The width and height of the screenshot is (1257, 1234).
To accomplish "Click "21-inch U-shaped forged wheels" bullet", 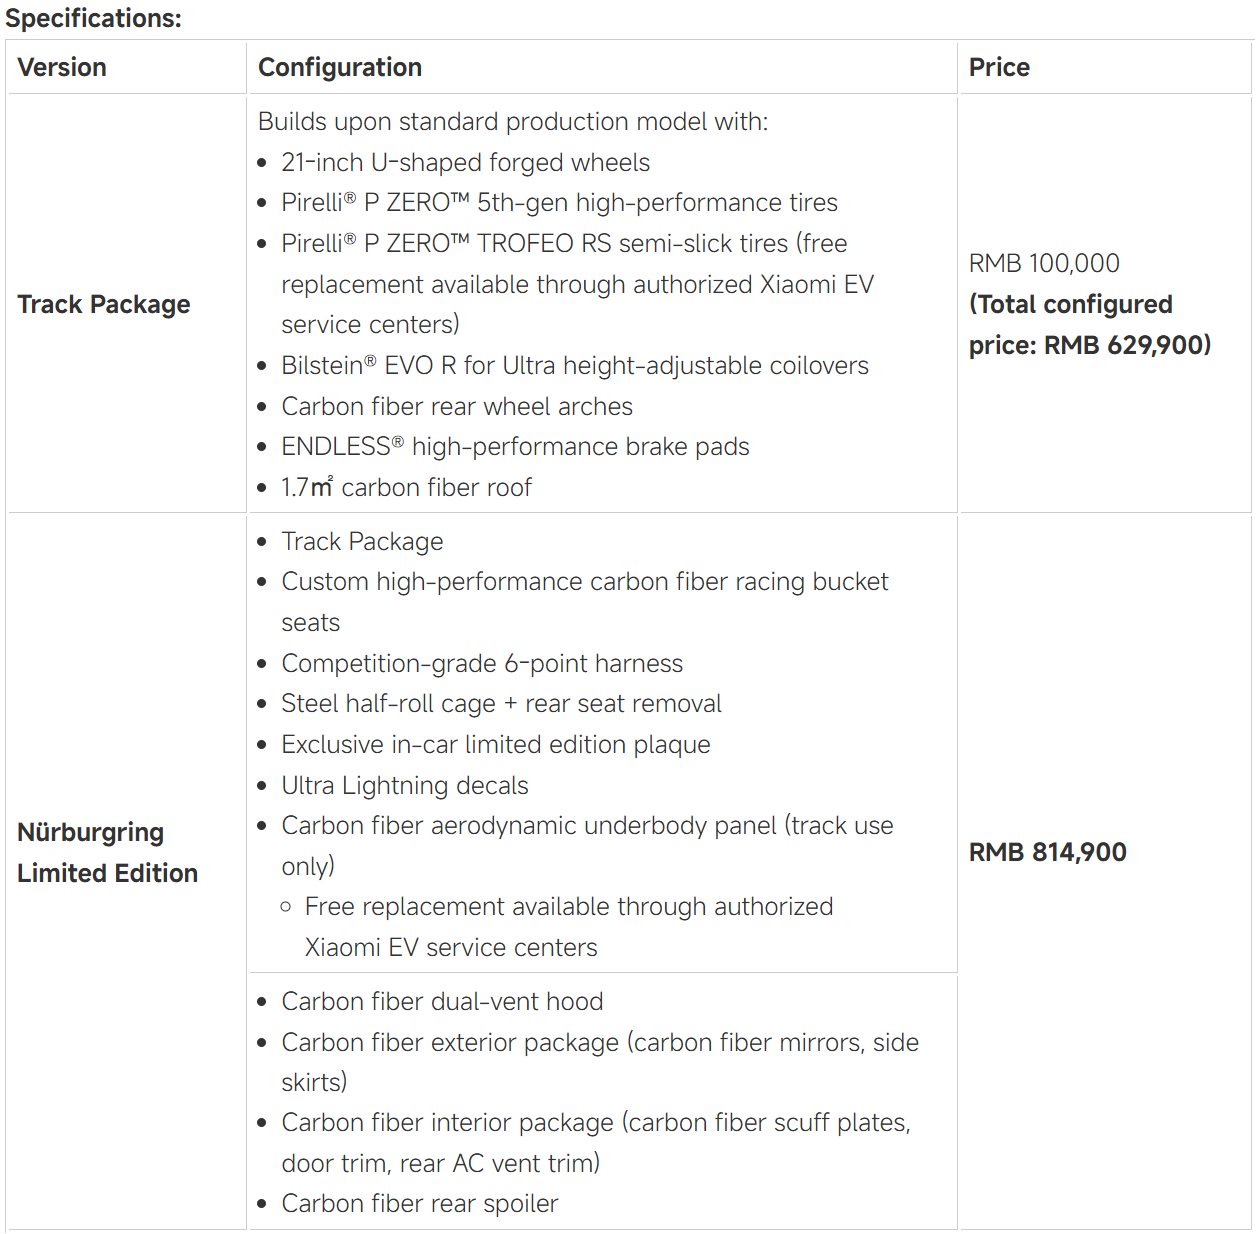I will coord(465,162).
